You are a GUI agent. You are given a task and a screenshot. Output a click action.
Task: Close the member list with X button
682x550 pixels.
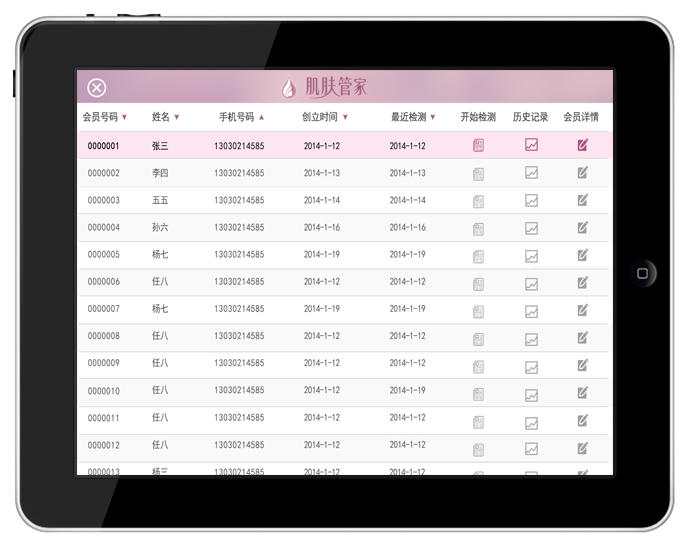pyautogui.click(x=97, y=88)
